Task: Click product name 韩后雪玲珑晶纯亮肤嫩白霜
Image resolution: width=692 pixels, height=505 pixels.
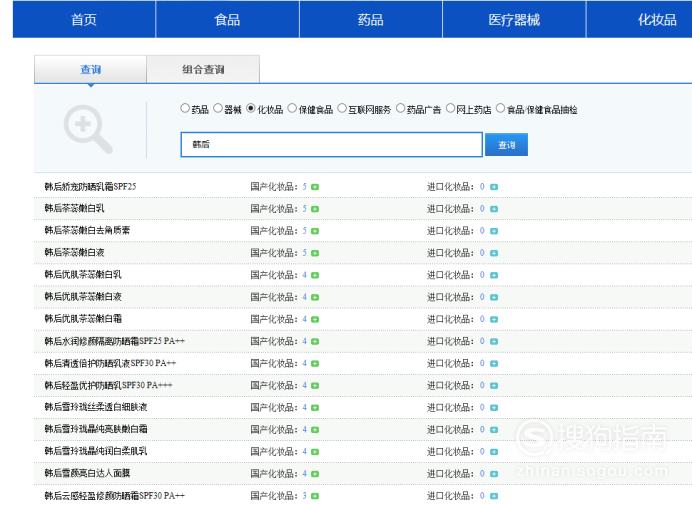Action: coord(96,429)
